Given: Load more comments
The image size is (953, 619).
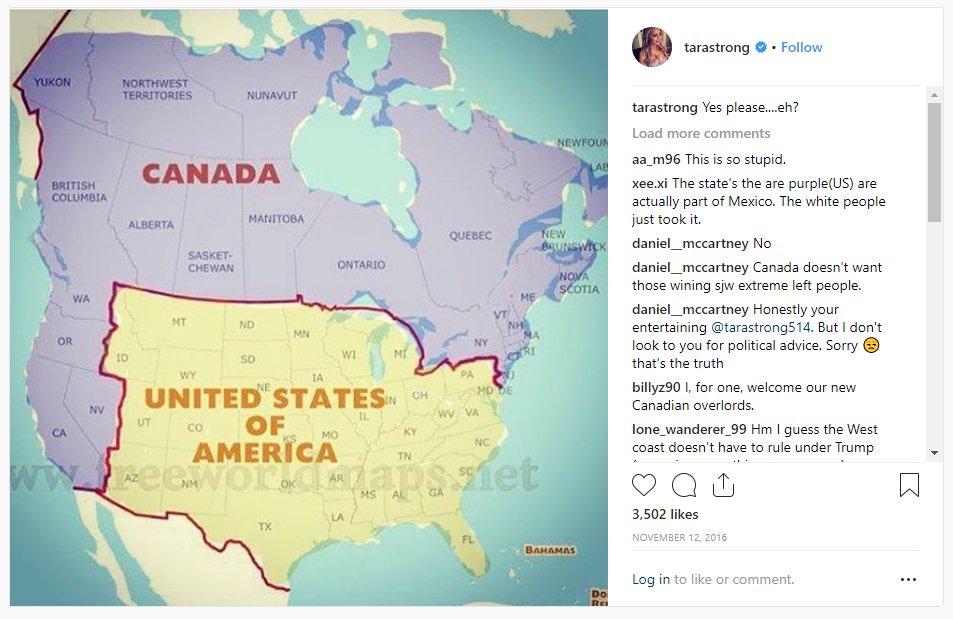Looking at the screenshot, I should (701, 133).
